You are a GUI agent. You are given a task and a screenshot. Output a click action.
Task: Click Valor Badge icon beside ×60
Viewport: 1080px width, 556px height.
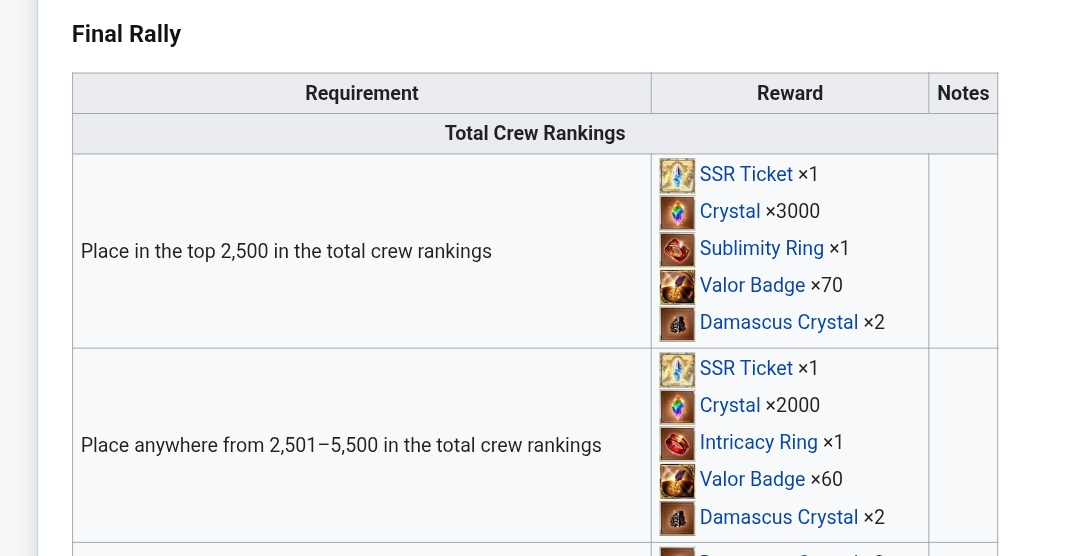(x=677, y=481)
